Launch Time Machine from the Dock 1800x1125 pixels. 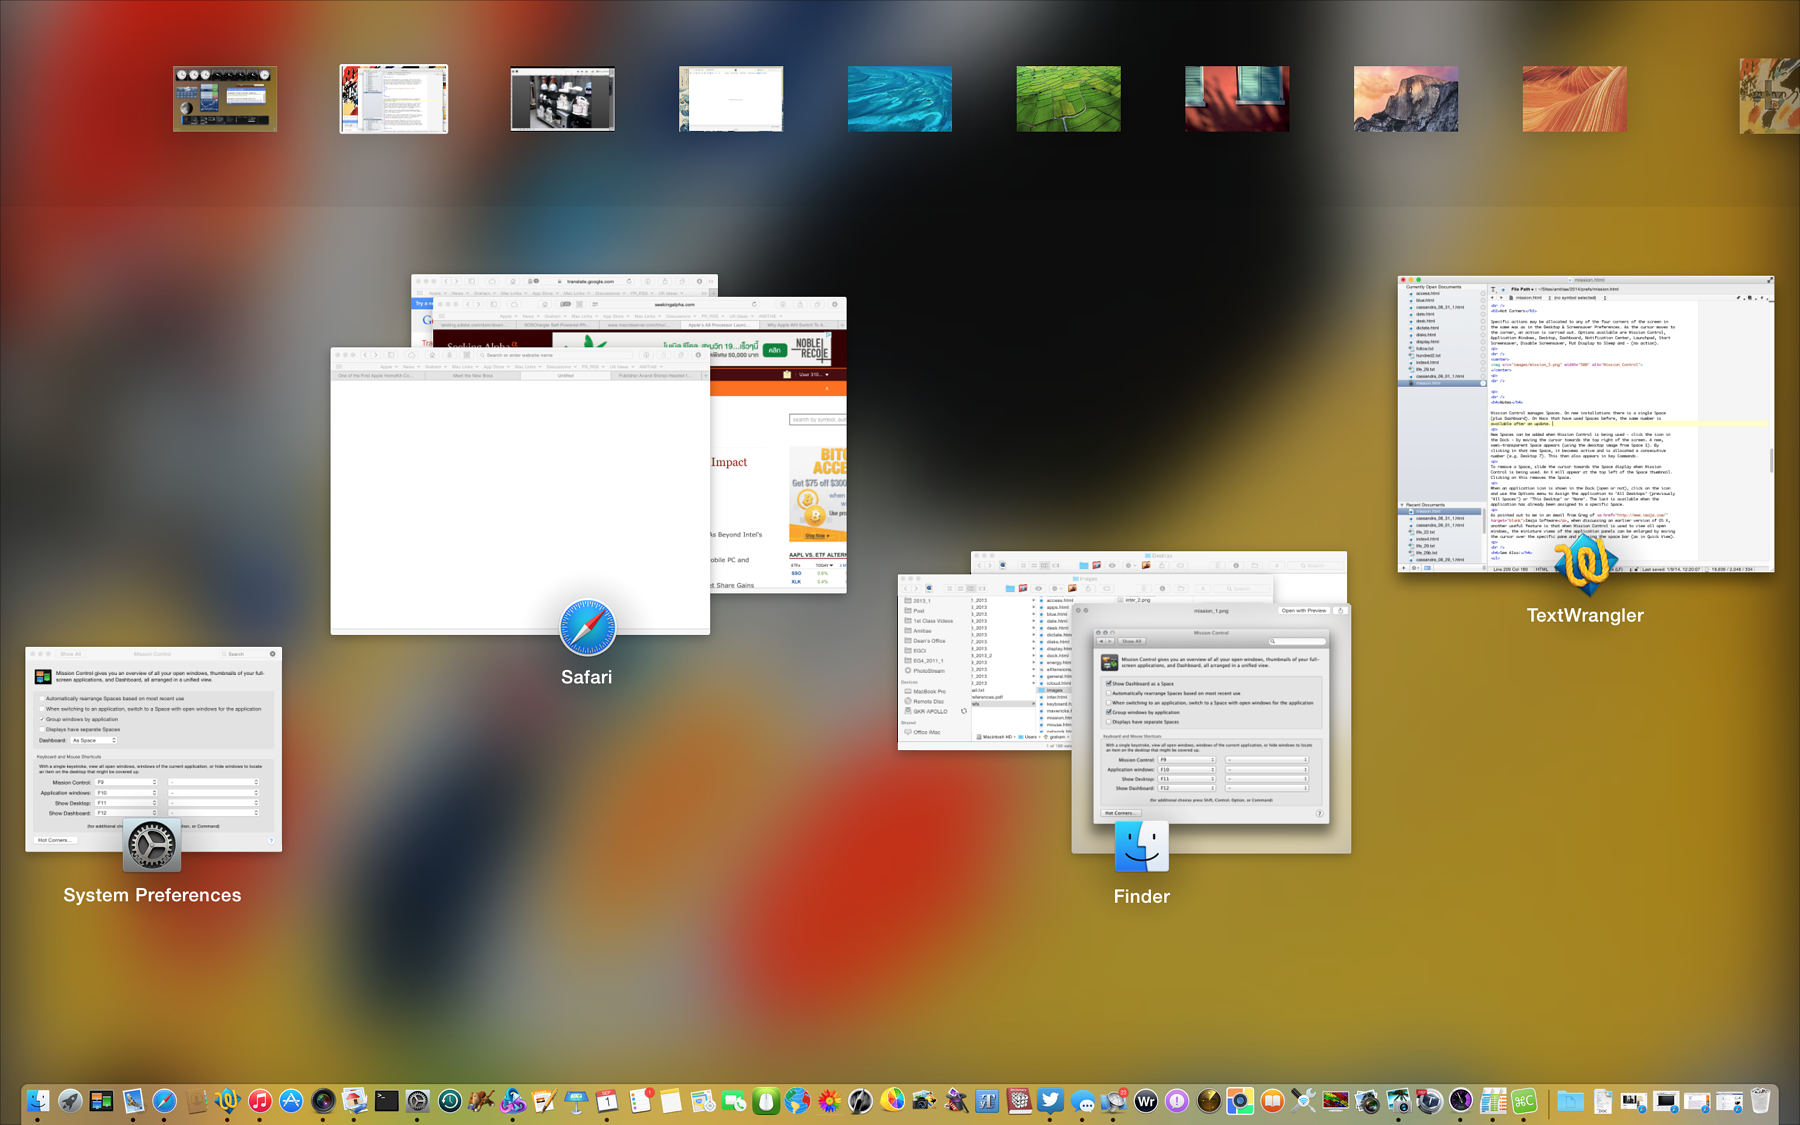[x=450, y=1101]
